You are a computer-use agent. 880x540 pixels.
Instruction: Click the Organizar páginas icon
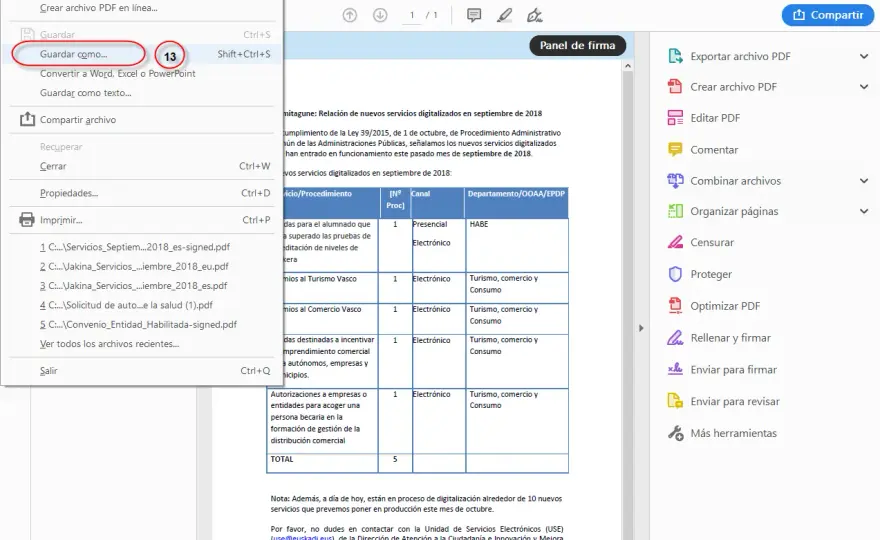click(x=675, y=211)
